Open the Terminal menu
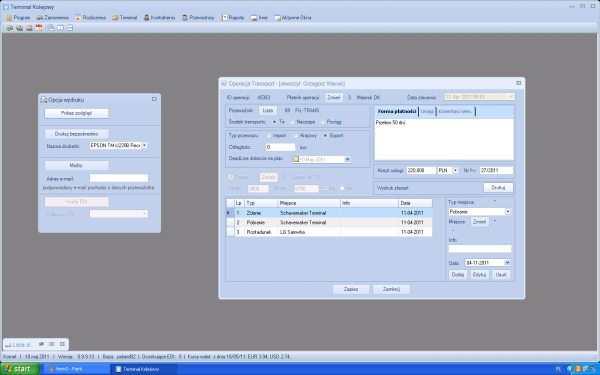This screenshot has width=600, height=375. pyautogui.click(x=124, y=18)
